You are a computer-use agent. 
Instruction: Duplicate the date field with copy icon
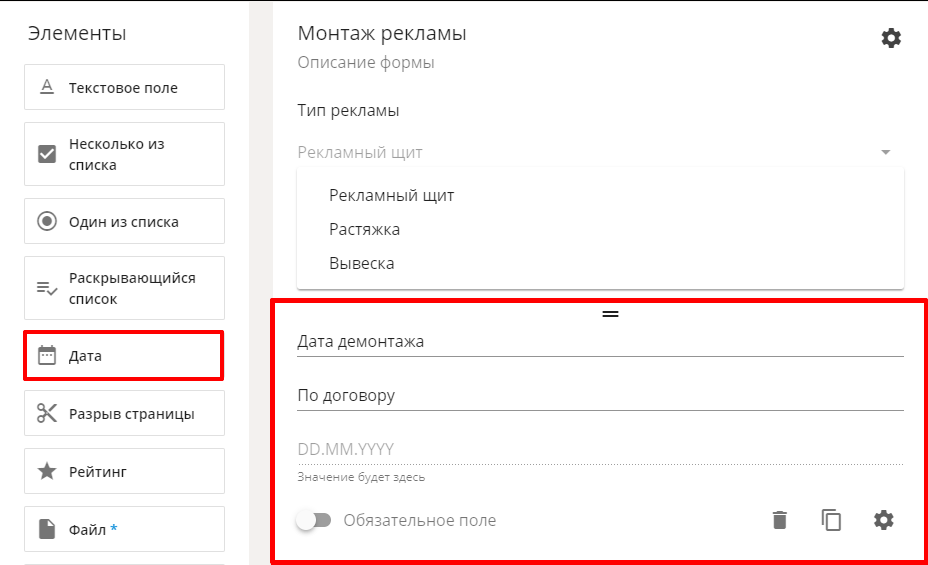(831, 520)
